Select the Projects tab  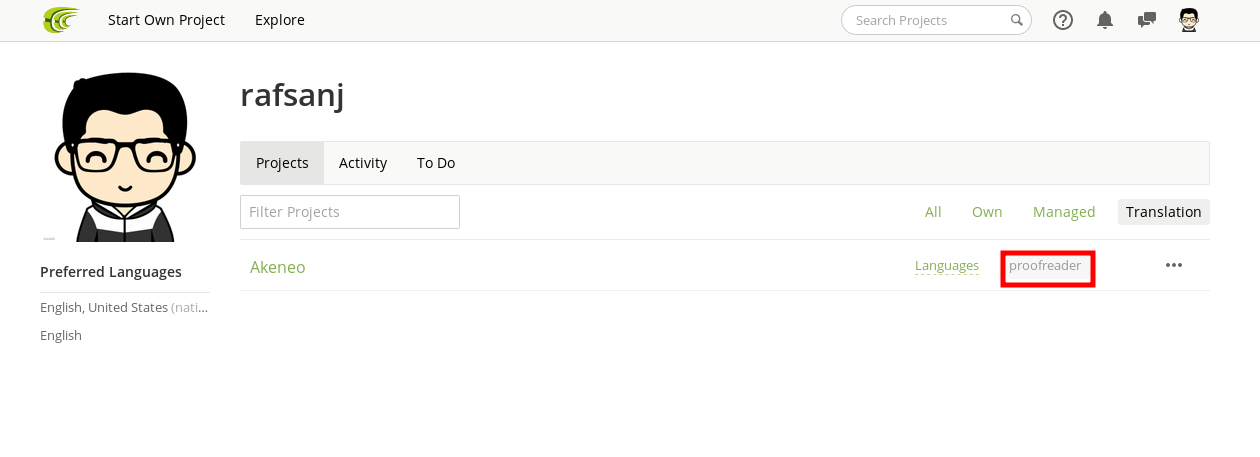[x=282, y=163]
